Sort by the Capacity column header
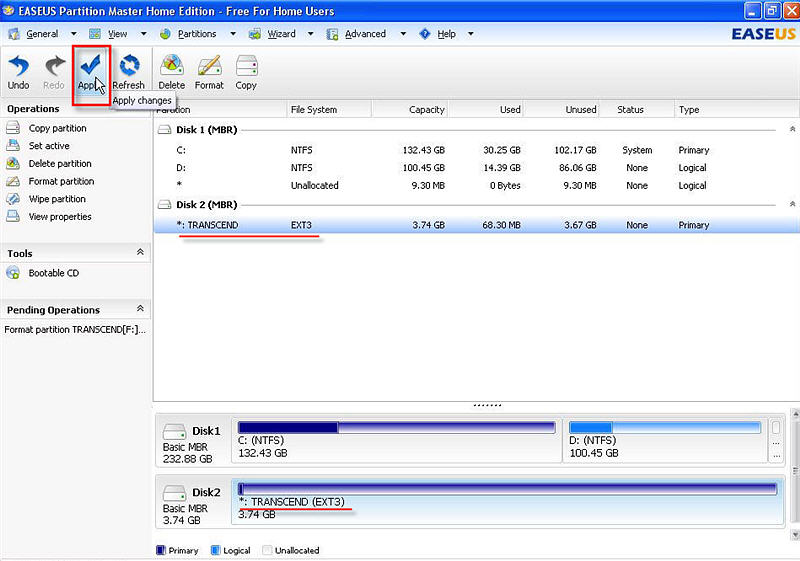Screen dimensions: 800x561 tap(409, 110)
